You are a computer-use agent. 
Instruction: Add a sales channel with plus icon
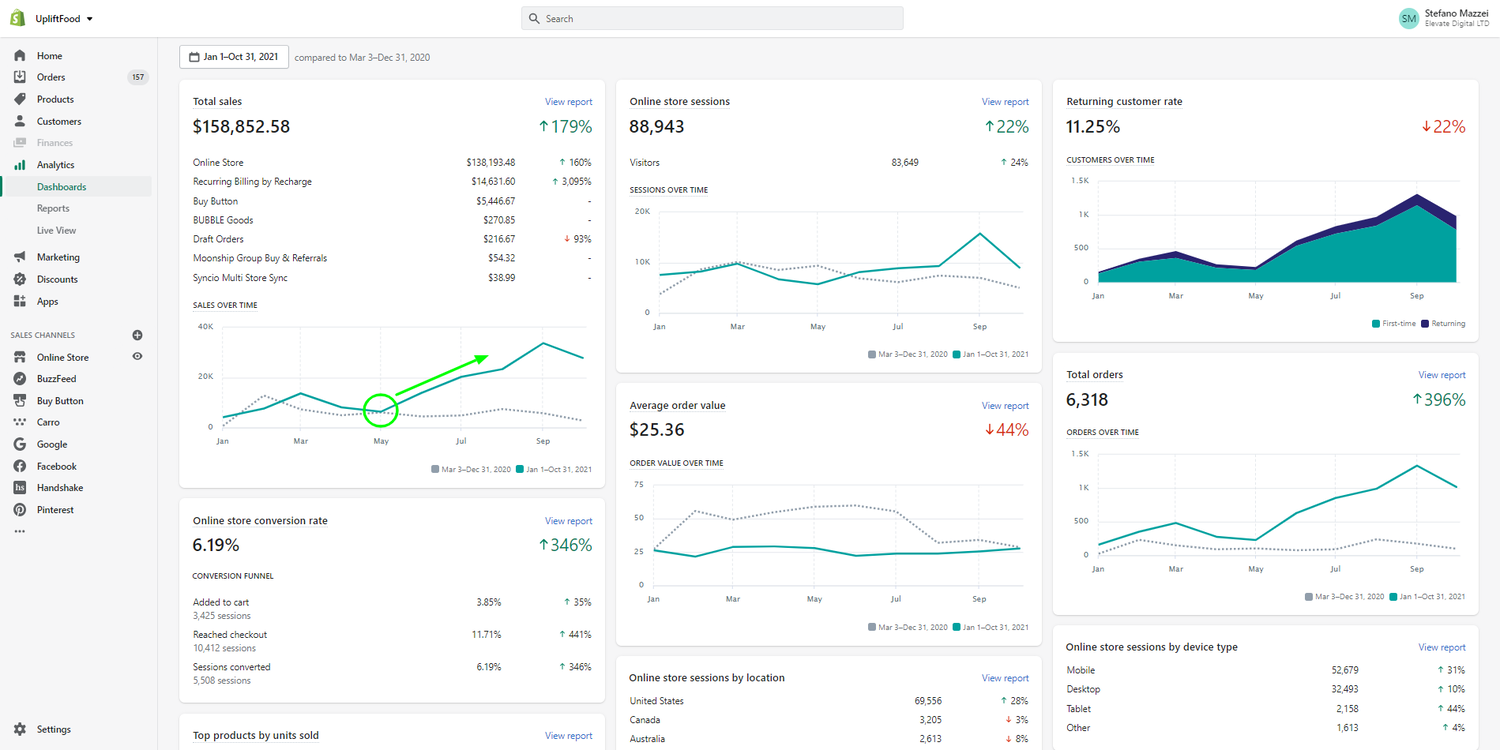[x=137, y=335]
